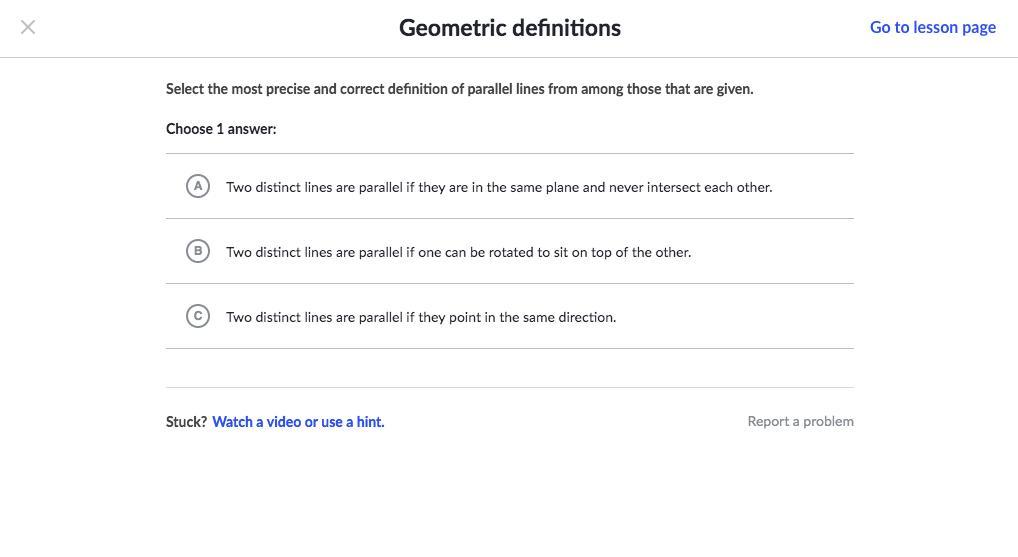Viewport: 1018px width, 557px height.
Task: Pick the answer about rotating onto the other
Action: pyautogui.click(x=458, y=252)
